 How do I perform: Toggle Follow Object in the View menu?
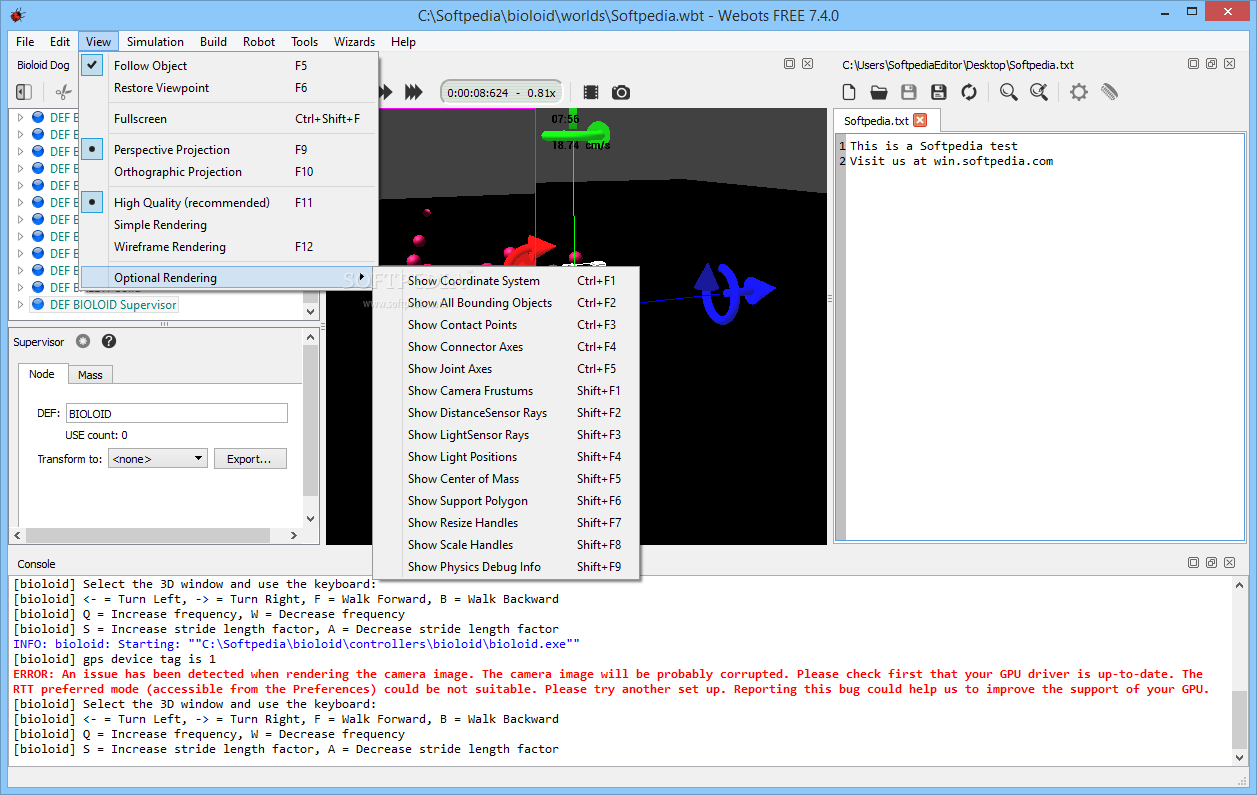tap(229, 66)
